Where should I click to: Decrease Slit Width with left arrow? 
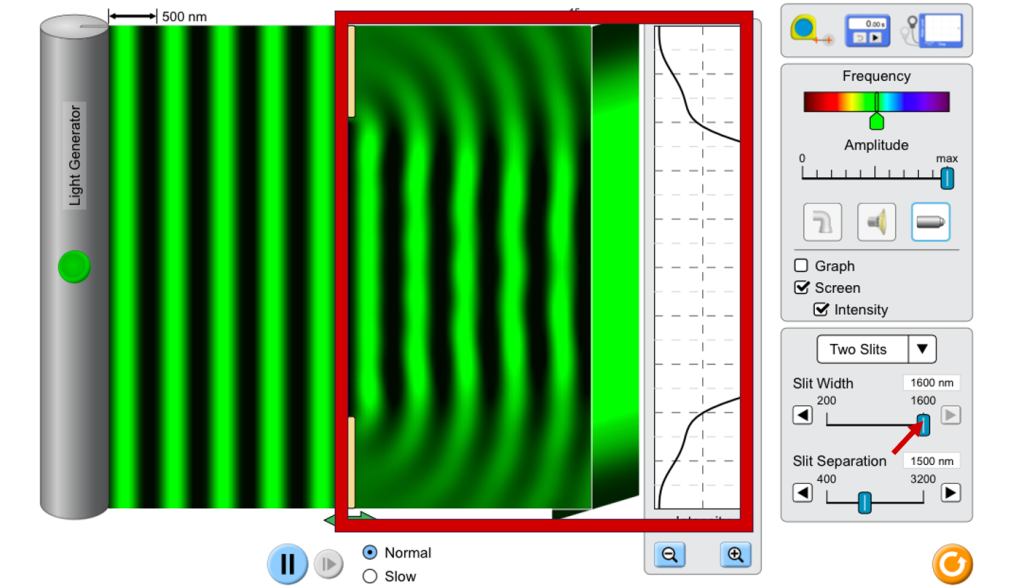point(802,415)
